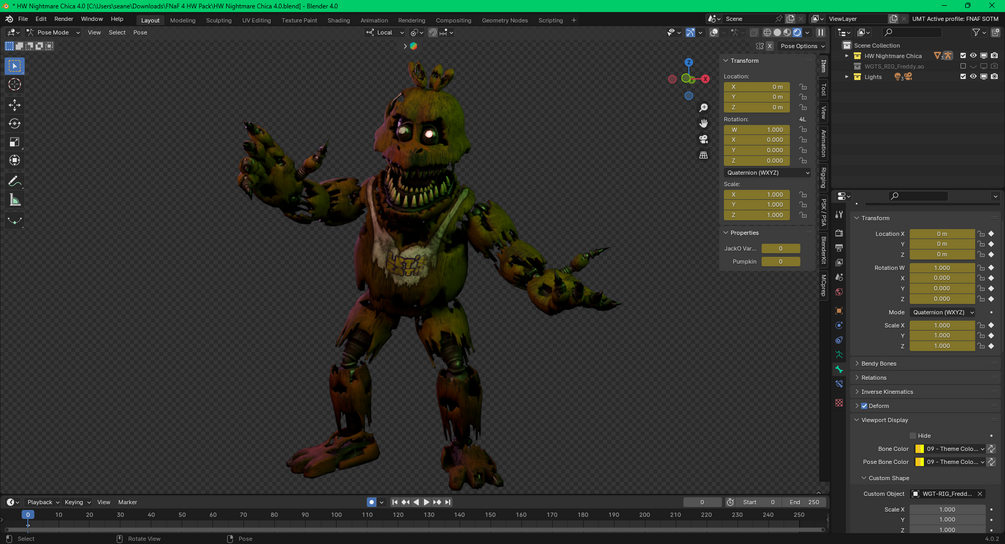
Task: Choose the Annotate pencil tool
Action: coord(14,181)
